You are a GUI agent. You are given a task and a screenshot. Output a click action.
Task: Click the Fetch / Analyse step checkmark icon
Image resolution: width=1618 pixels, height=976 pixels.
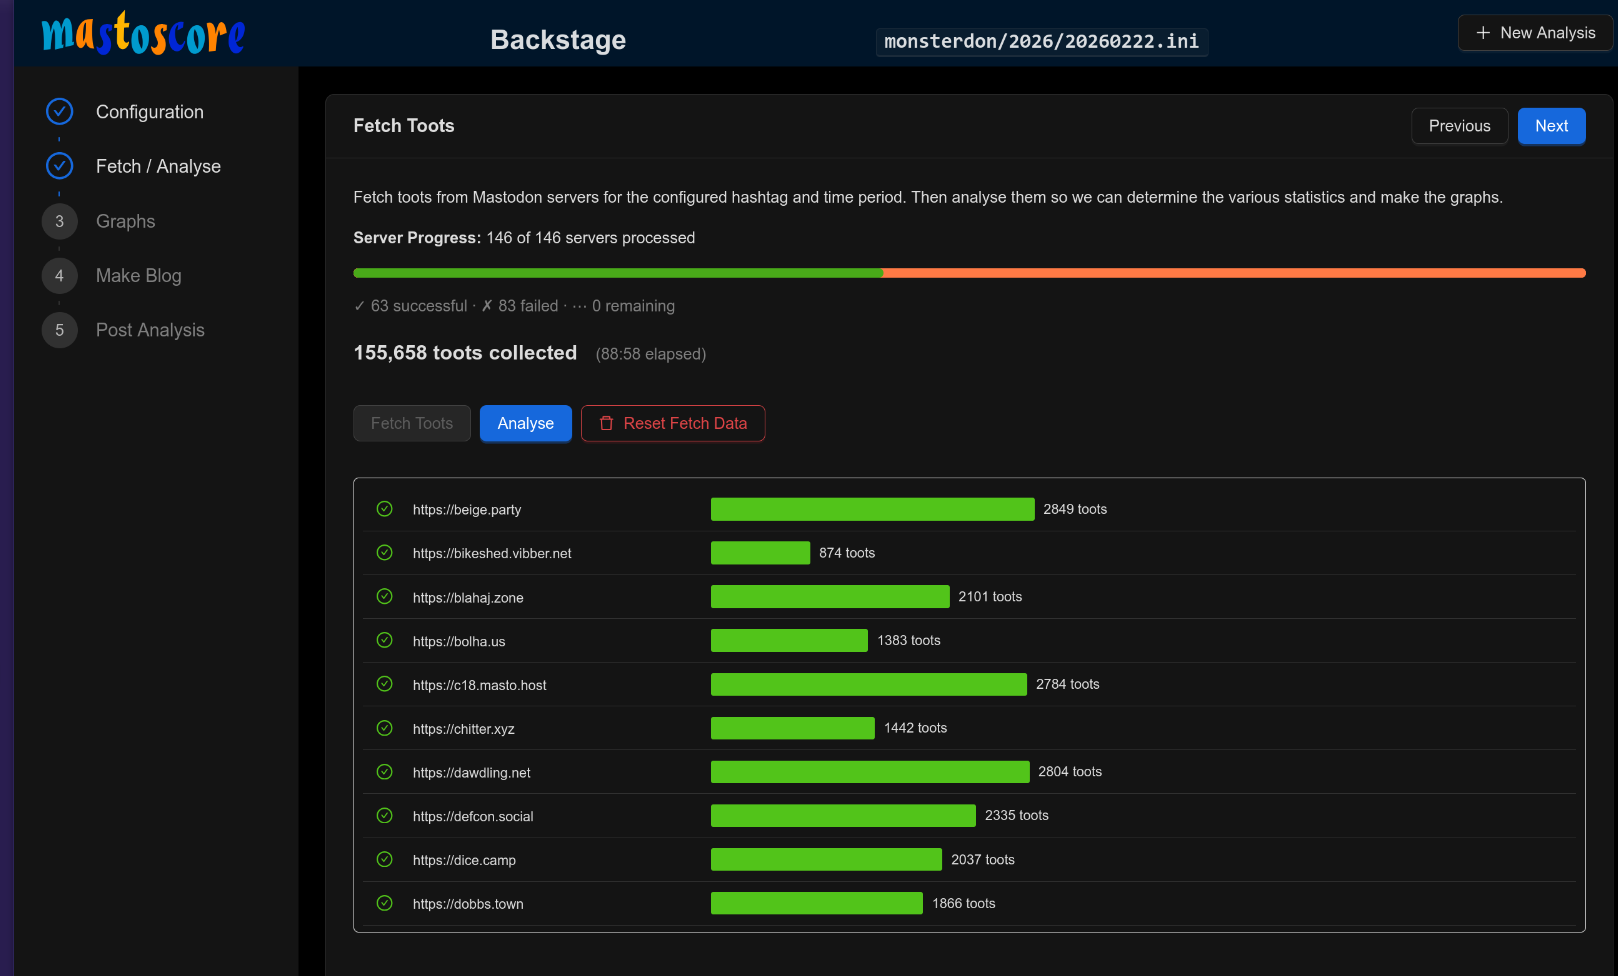60,166
